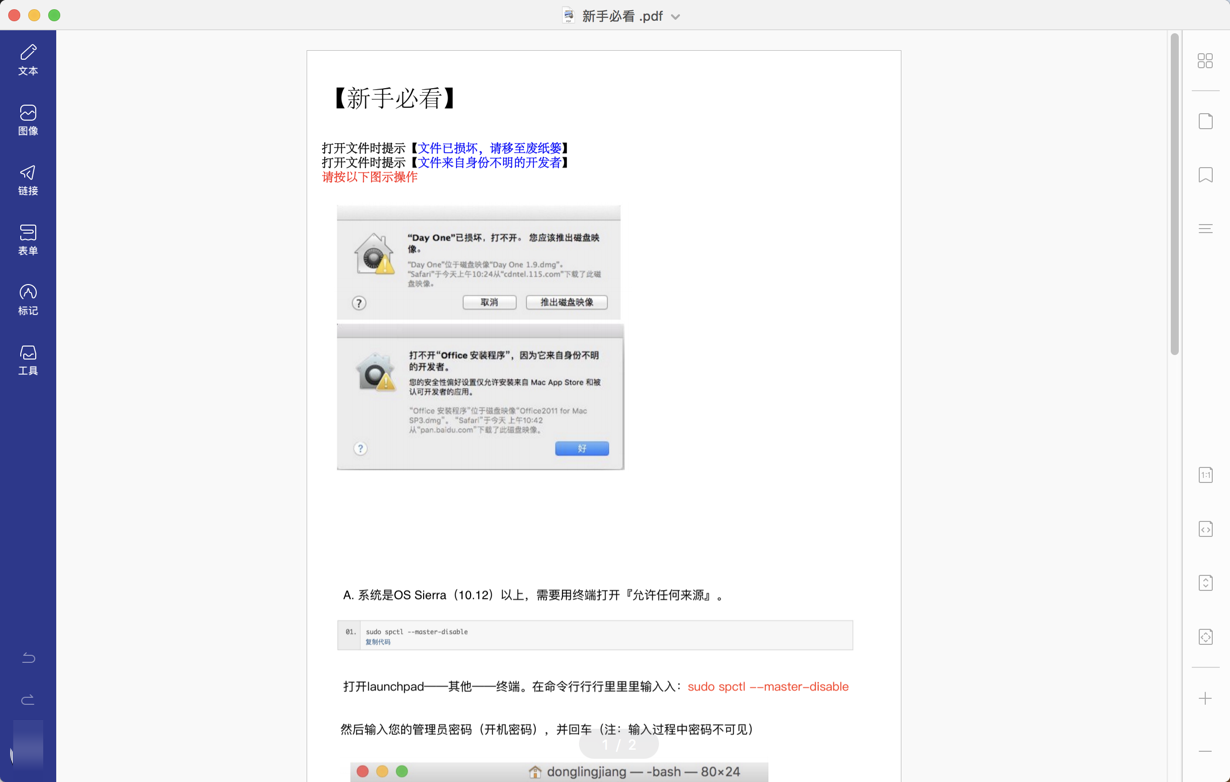Fit page to height
The width and height of the screenshot is (1230, 782).
click(x=1205, y=583)
